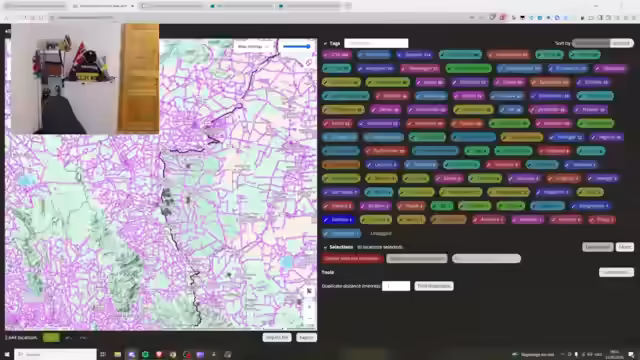Click the map zoom in button
This screenshot has width=640, height=360.
(309, 307)
